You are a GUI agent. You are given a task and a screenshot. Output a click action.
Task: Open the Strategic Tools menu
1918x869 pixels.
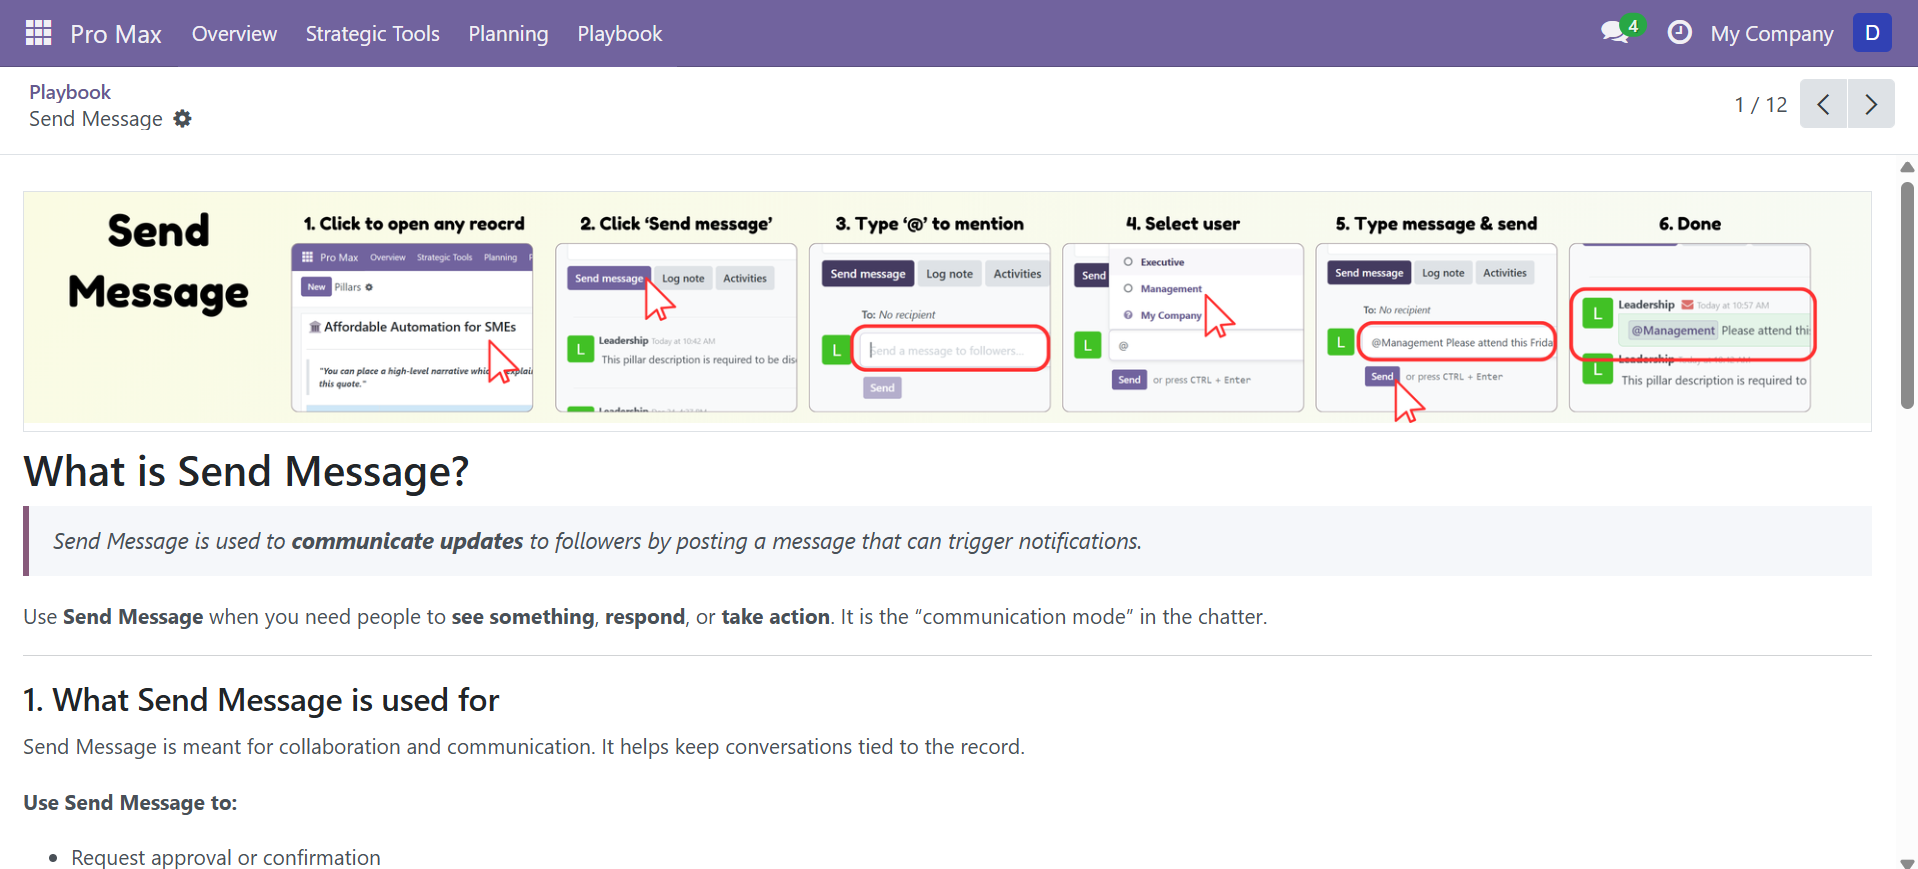click(372, 34)
